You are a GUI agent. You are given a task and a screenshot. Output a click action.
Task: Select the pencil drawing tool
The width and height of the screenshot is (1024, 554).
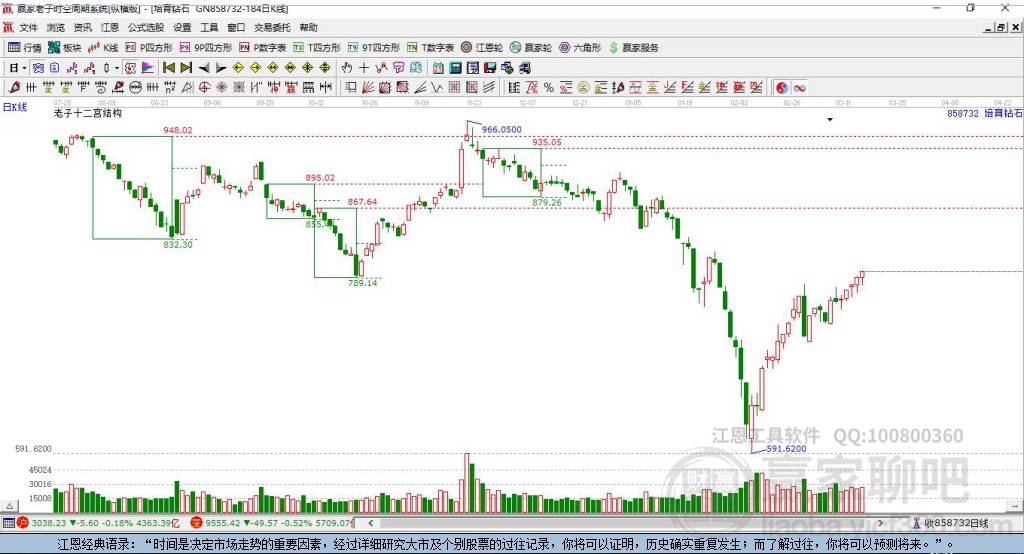point(14,87)
